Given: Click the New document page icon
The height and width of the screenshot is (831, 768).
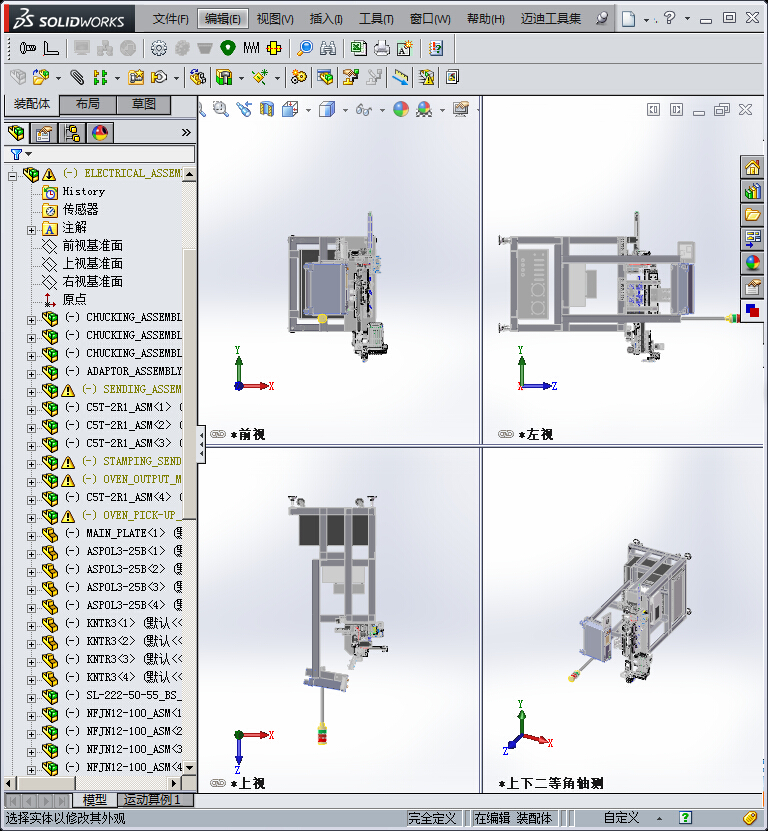Looking at the screenshot, I should click(628, 19).
